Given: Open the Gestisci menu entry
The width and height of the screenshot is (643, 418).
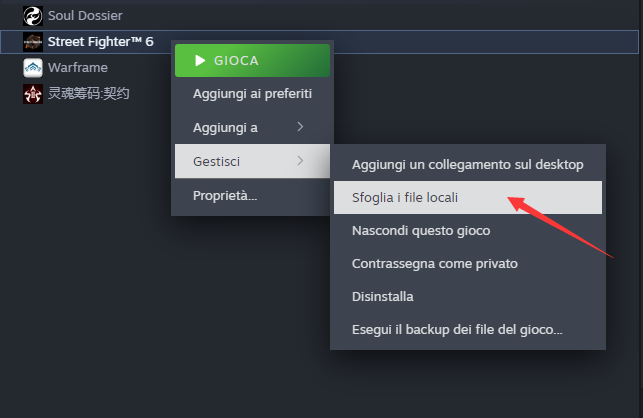Looking at the screenshot, I should click(252, 161).
